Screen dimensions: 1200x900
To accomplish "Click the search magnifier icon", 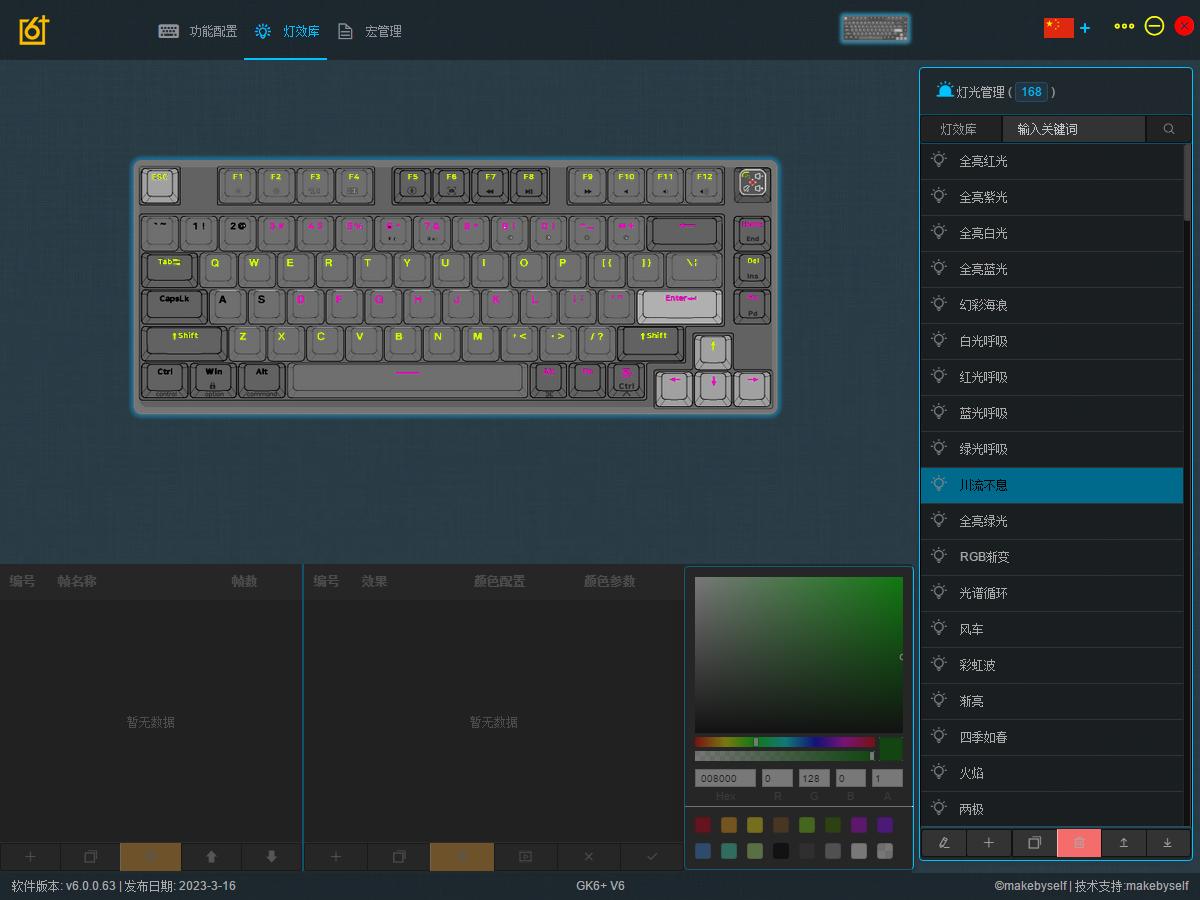I will pos(1168,129).
